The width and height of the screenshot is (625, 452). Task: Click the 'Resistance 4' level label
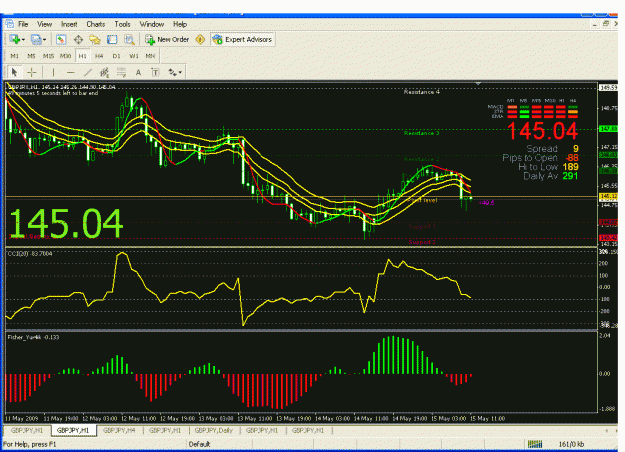click(421, 92)
